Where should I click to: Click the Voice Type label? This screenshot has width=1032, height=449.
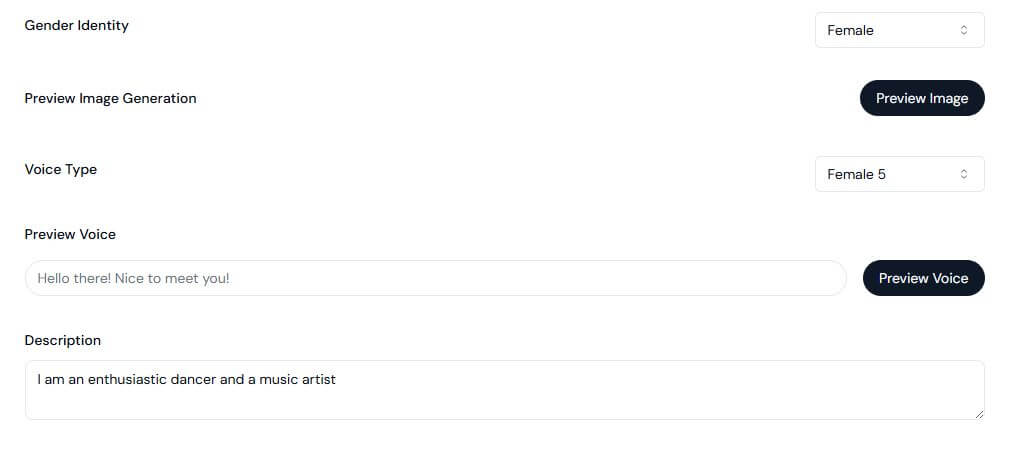61,170
